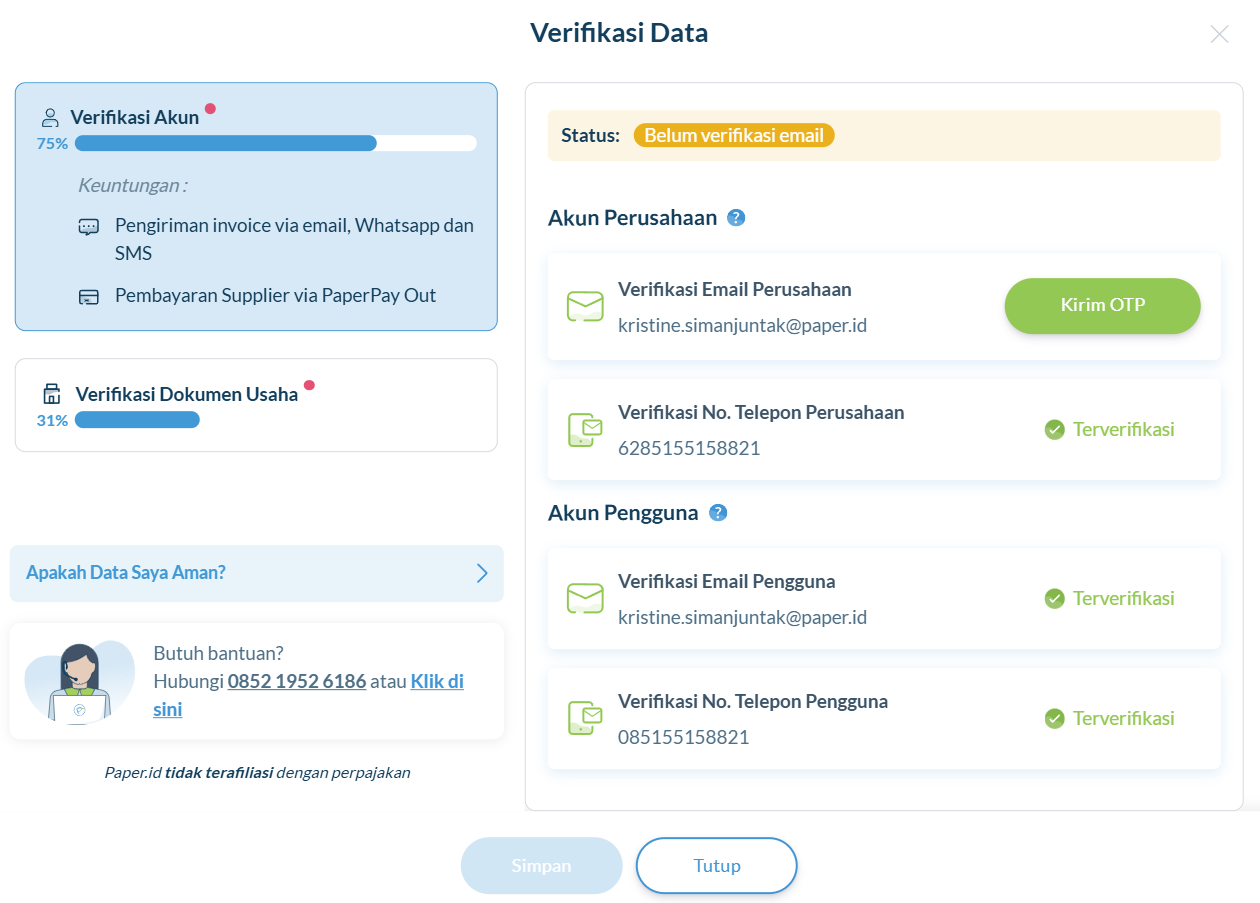The image size is (1260, 903).
Task: Click envelope icon for Verifikasi Email Perusahaan
Action: (585, 306)
